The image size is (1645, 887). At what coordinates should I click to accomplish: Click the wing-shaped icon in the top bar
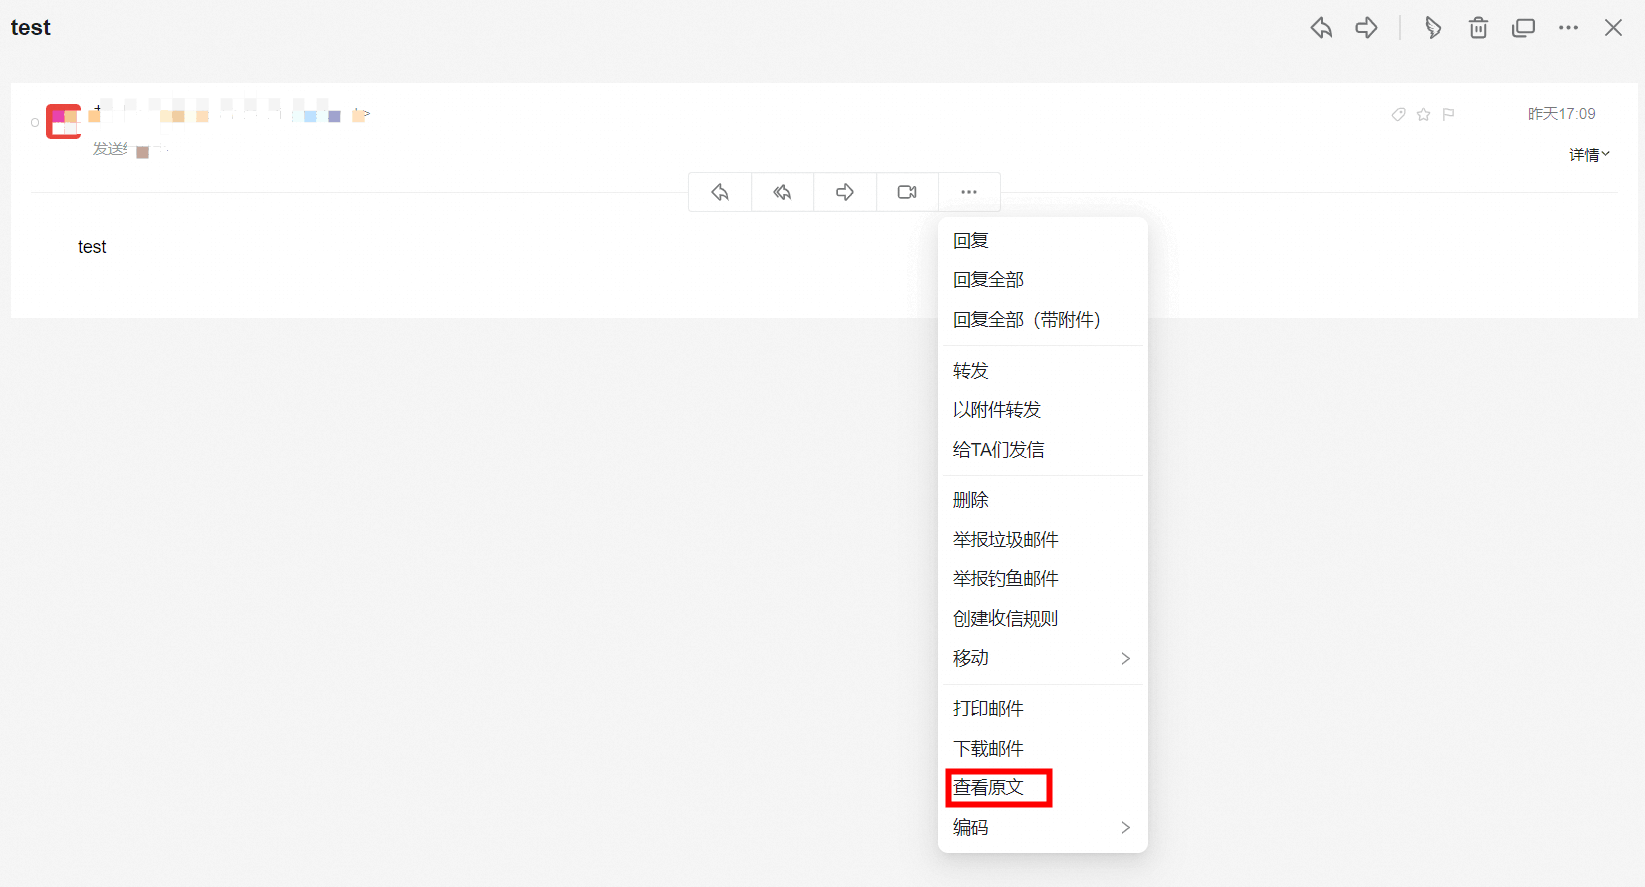[x=1433, y=28]
